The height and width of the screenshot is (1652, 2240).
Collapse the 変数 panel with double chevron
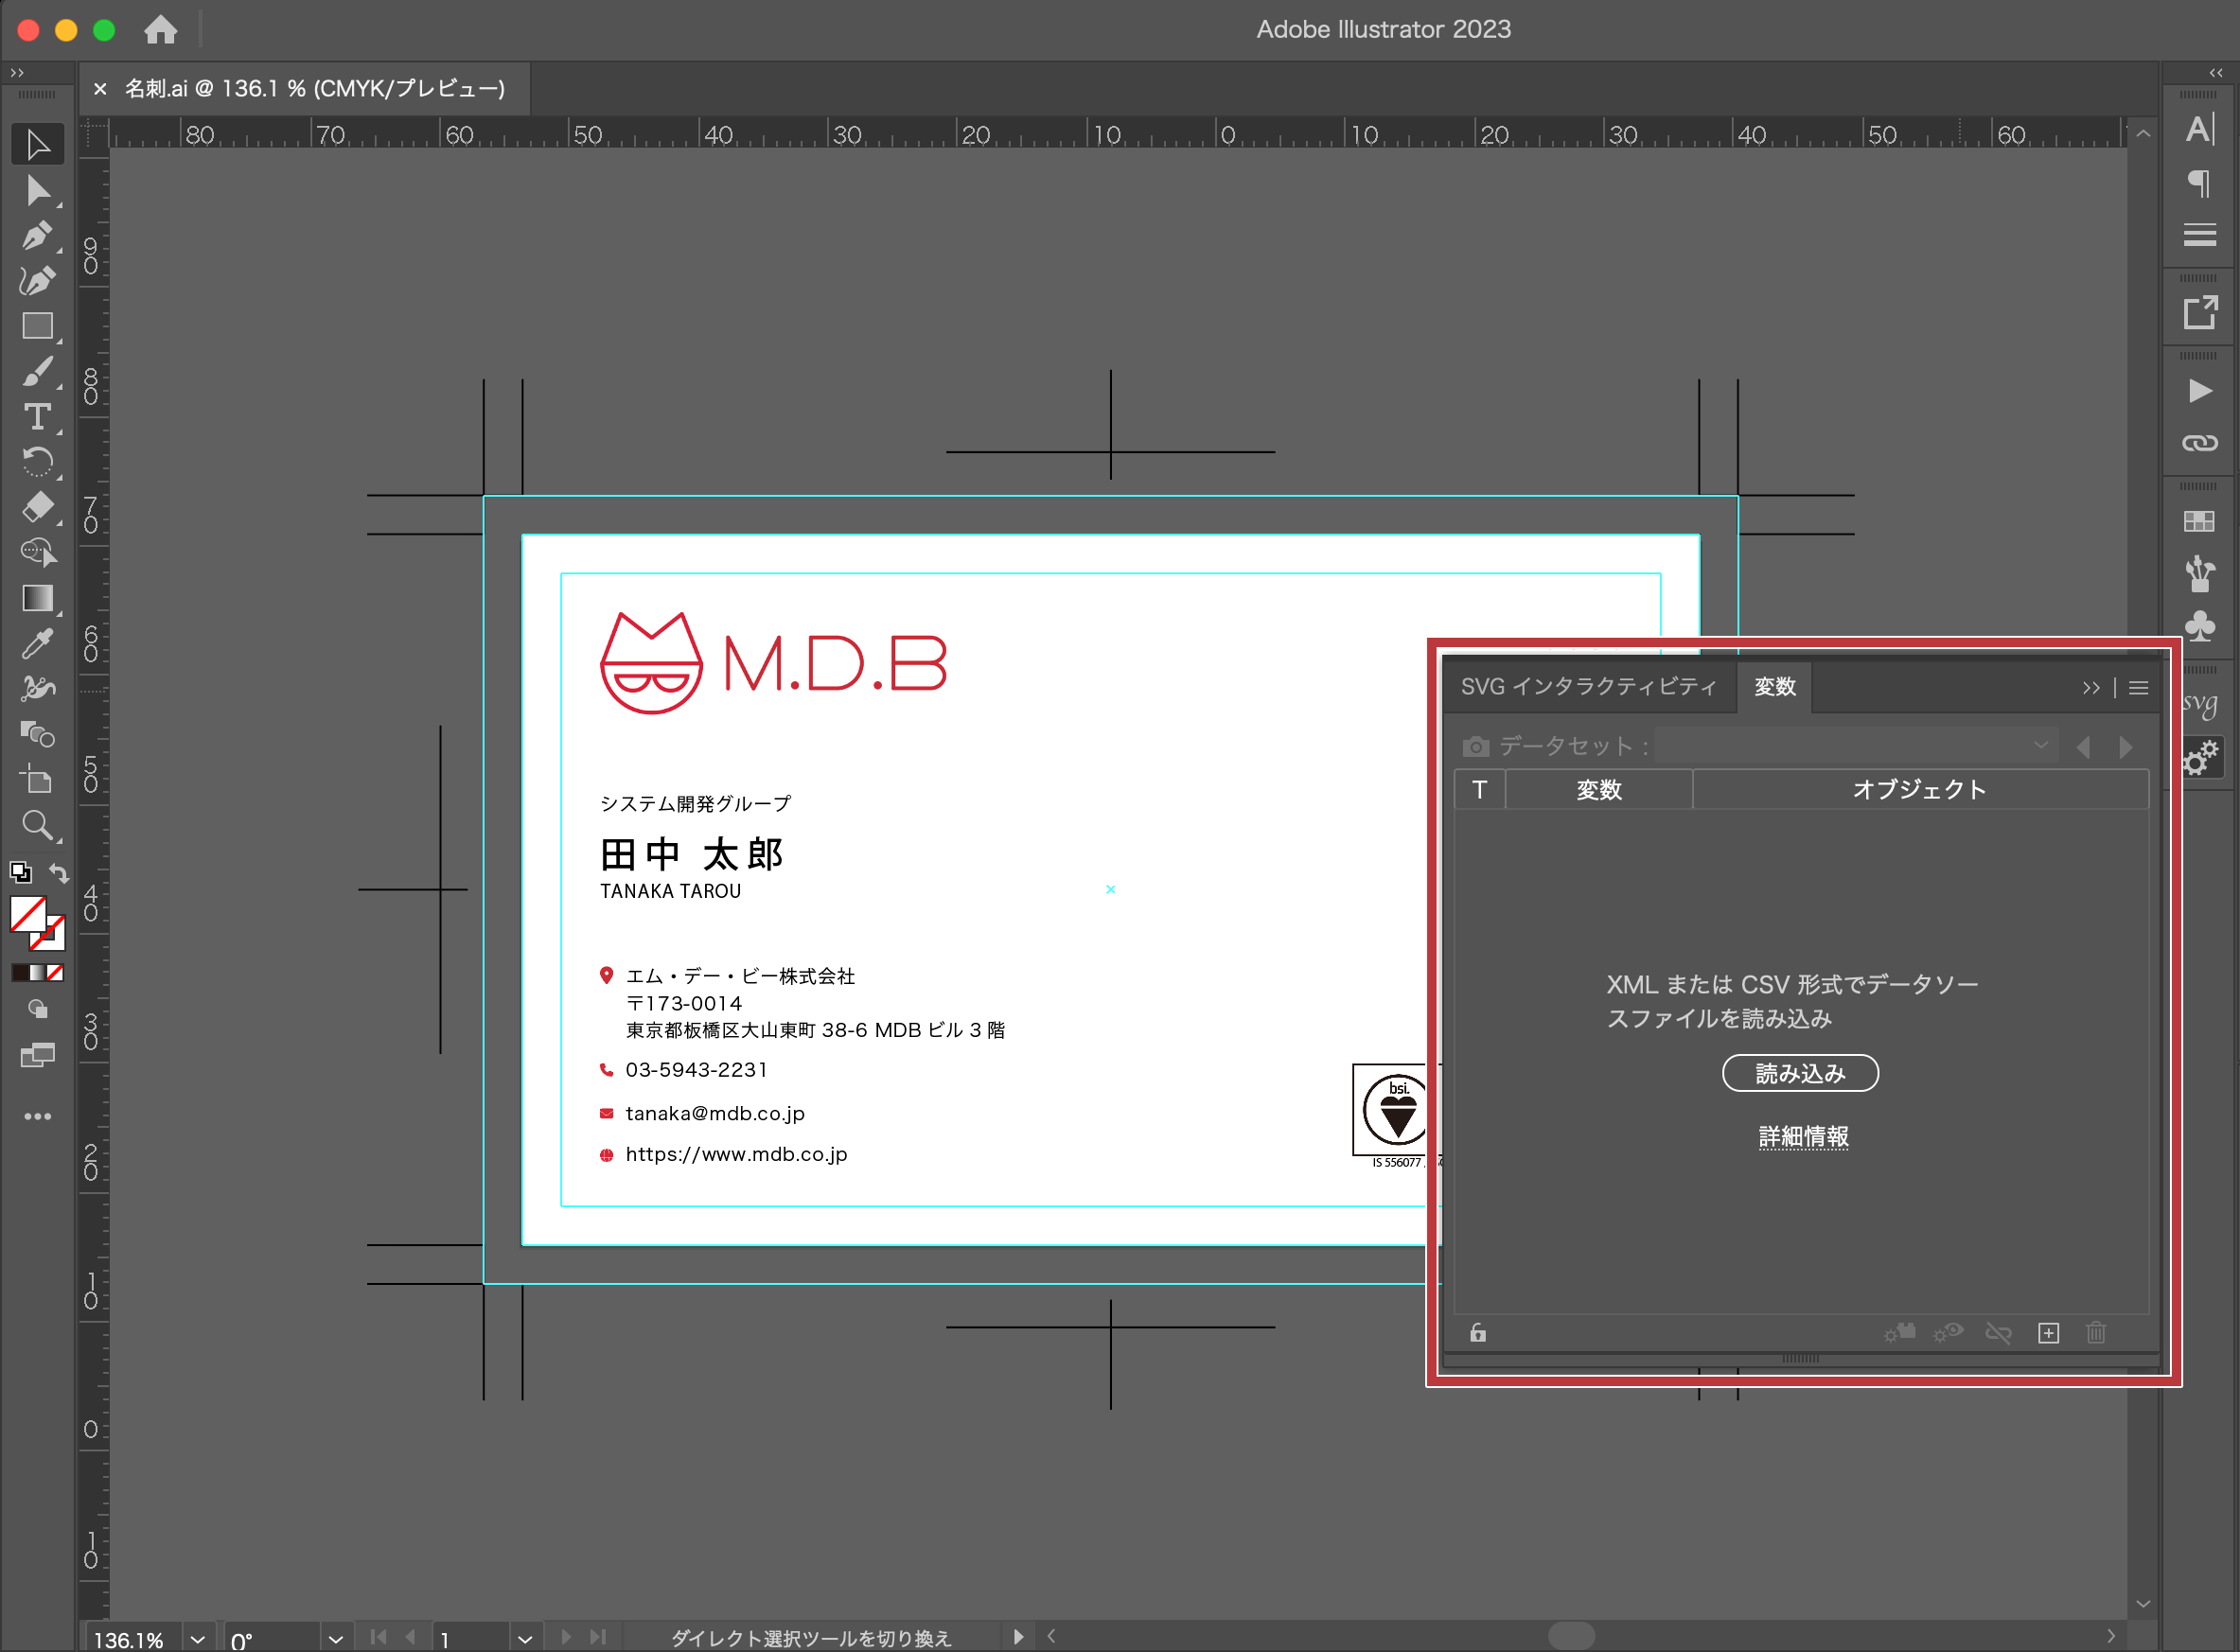(x=2091, y=688)
